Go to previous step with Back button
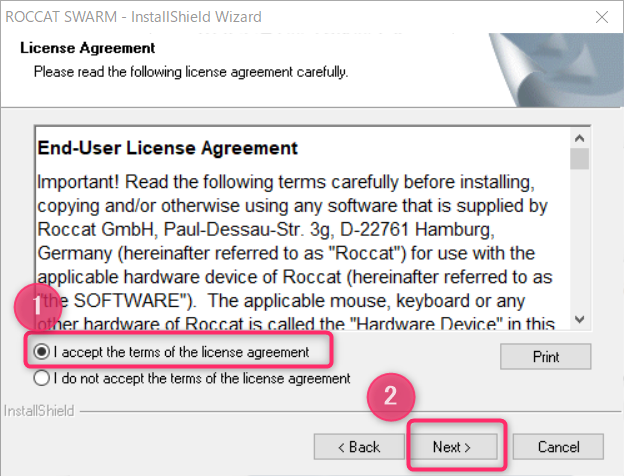624x476 pixels. tap(359, 447)
